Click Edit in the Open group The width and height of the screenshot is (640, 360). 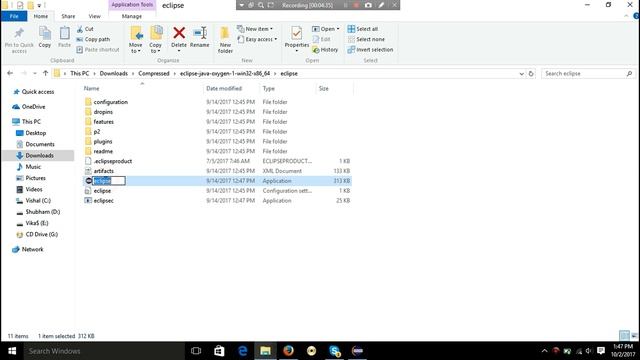tap(322, 39)
